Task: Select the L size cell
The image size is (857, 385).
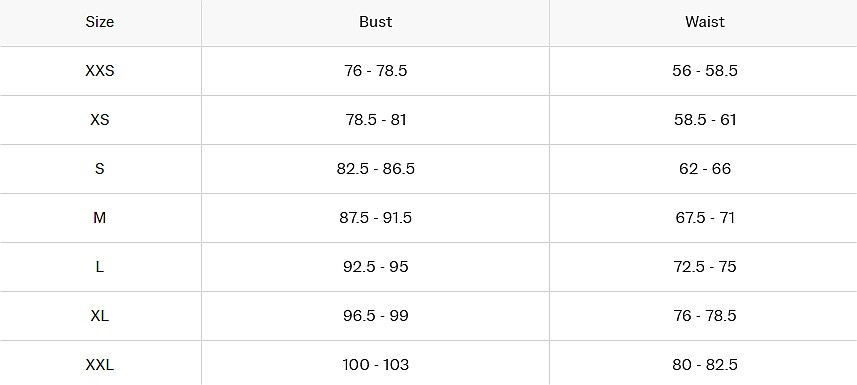Action: [x=100, y=267]
